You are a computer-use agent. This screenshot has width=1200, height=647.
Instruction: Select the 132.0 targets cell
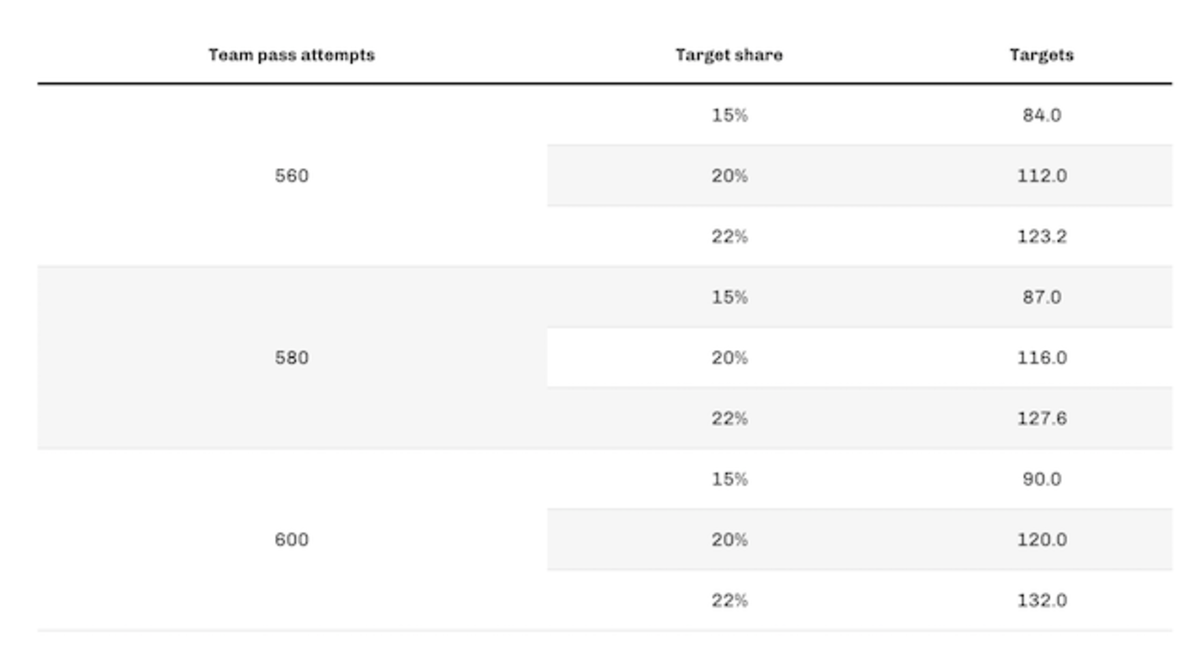[1041, 601]
